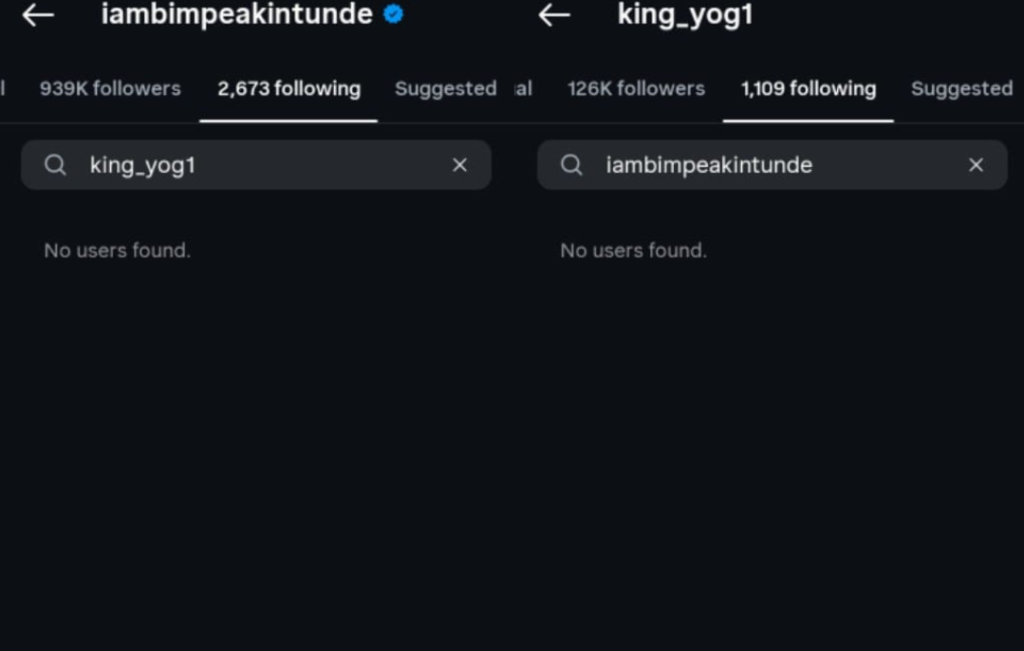Click the "No users found." text under king_yog1 search
The height and width of the screenshot is (651, 1024).
tap(117, 251)
